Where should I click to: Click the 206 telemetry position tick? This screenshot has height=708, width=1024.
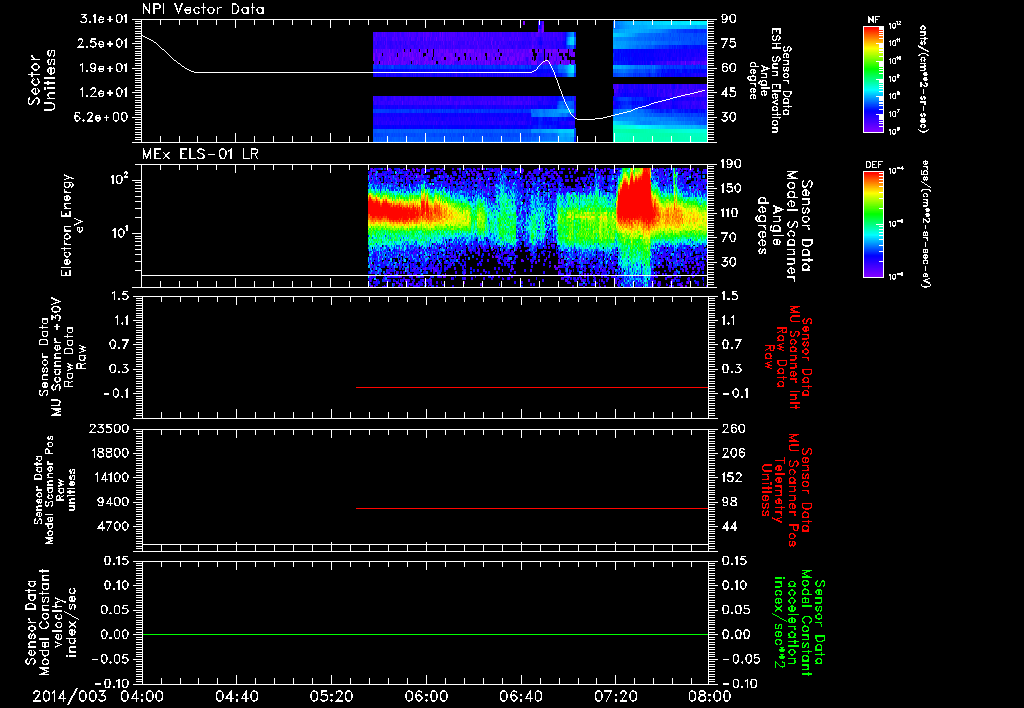coord(732,453)
